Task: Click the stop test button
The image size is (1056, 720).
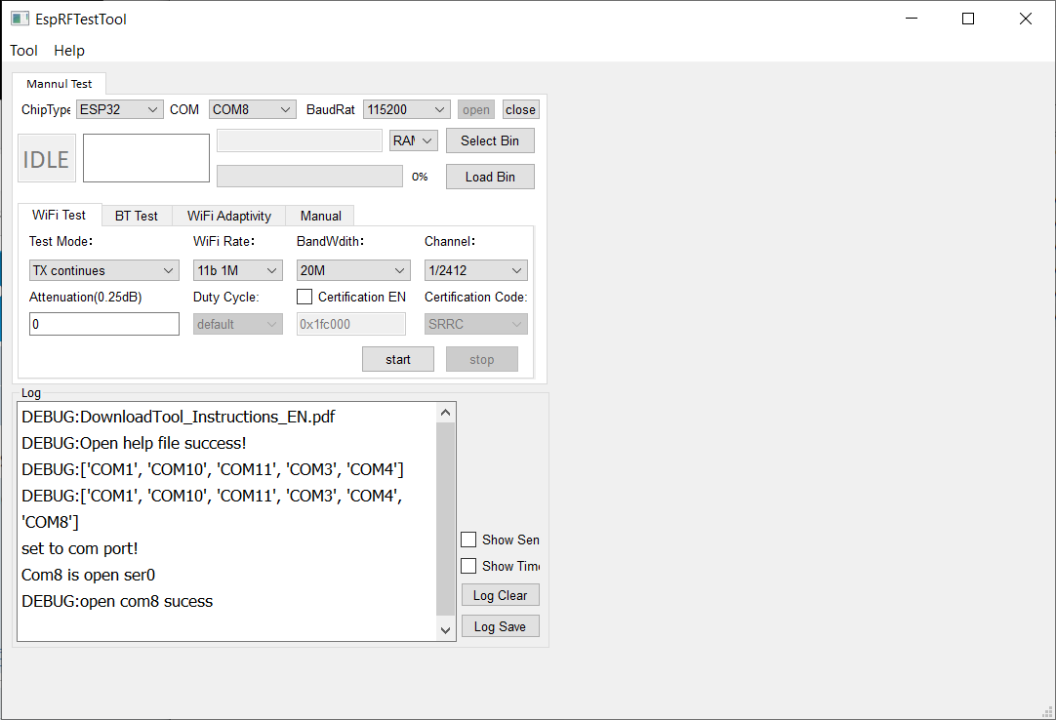Action: (482, 359)
